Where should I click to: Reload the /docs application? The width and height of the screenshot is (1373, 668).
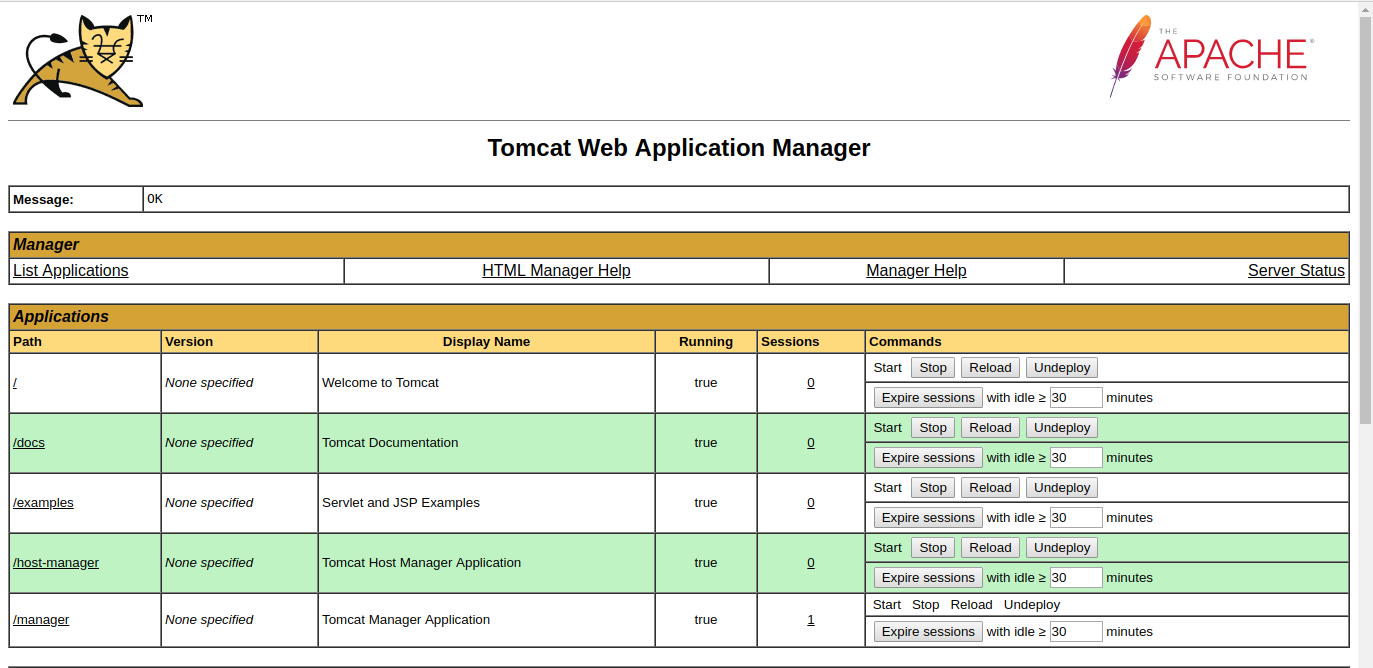[990, 428]
